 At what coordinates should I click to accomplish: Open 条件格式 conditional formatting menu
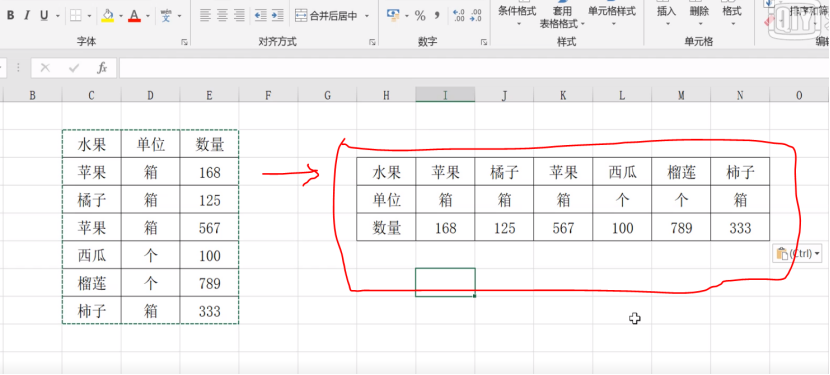tap(517, 14)
